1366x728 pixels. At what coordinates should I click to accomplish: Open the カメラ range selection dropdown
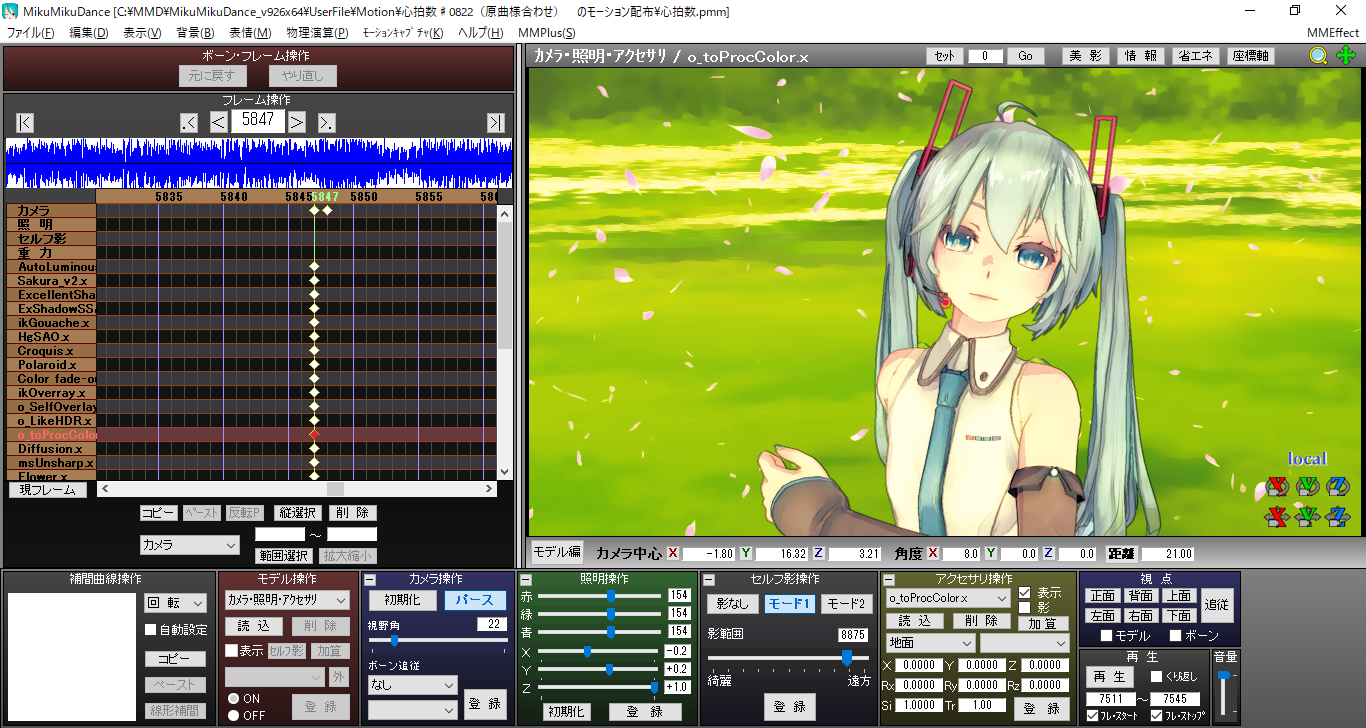(190, 545)
